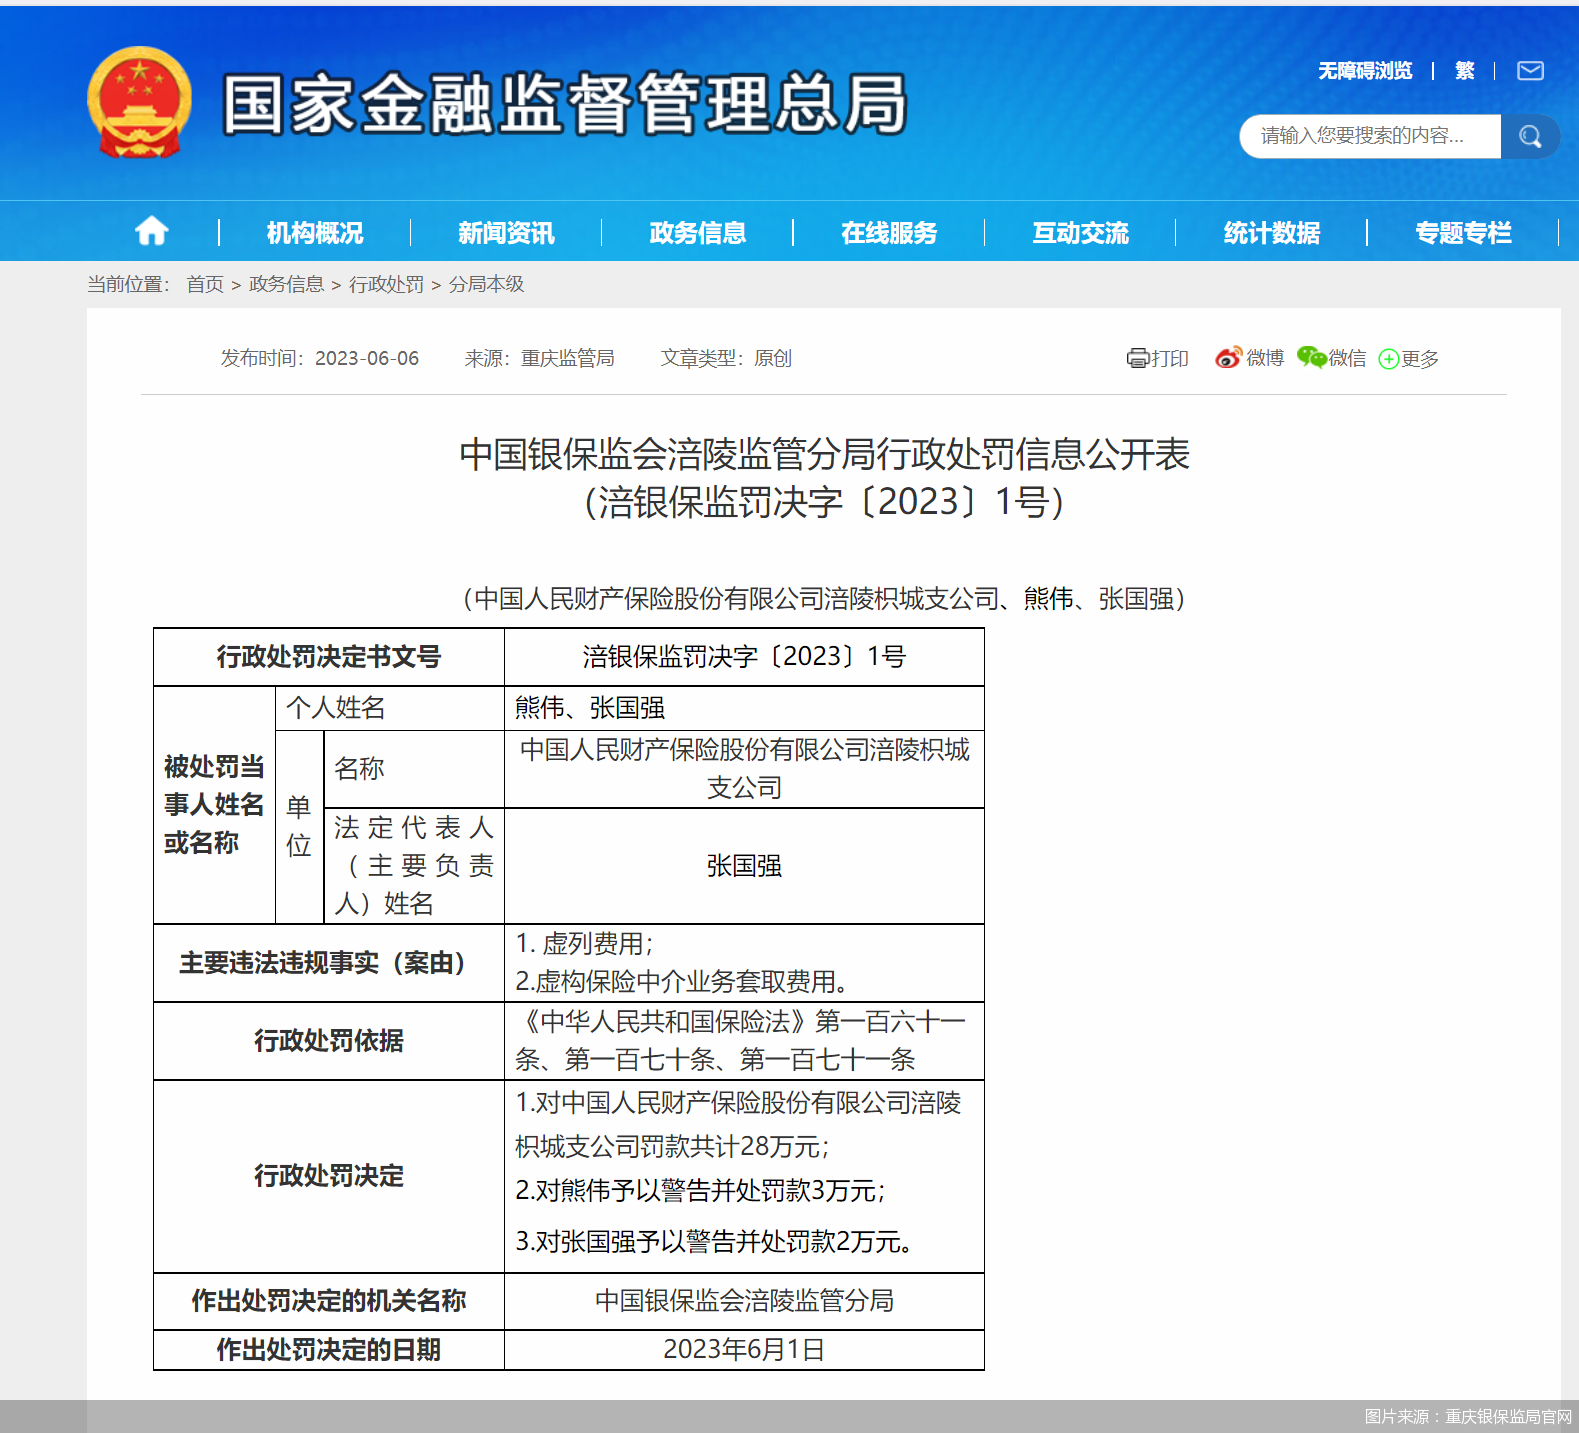Share to Weibo via 微博 icon
1579x1433 pixels.
coord(1249,358)
